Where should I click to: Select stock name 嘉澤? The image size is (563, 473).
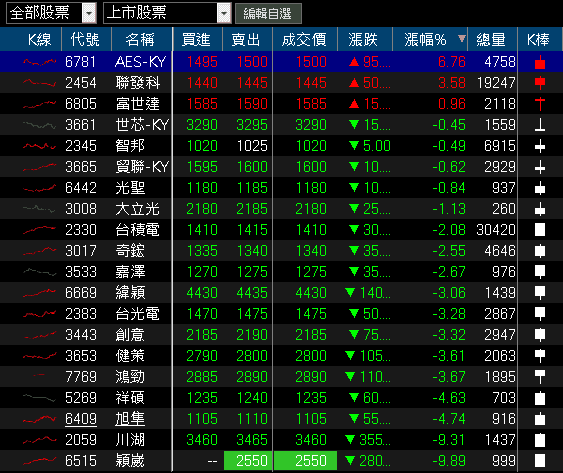click(130, 272)
